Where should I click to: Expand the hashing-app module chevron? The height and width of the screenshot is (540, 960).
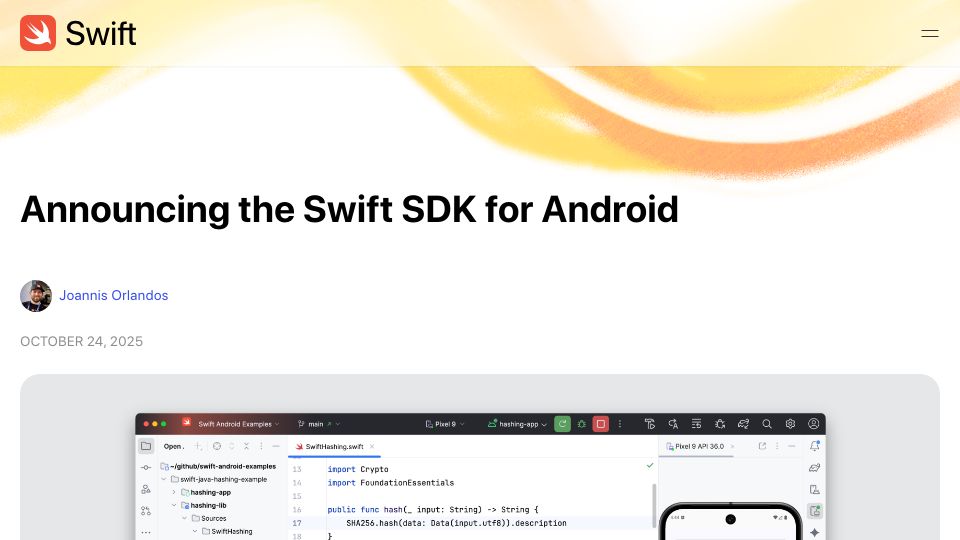174,492
